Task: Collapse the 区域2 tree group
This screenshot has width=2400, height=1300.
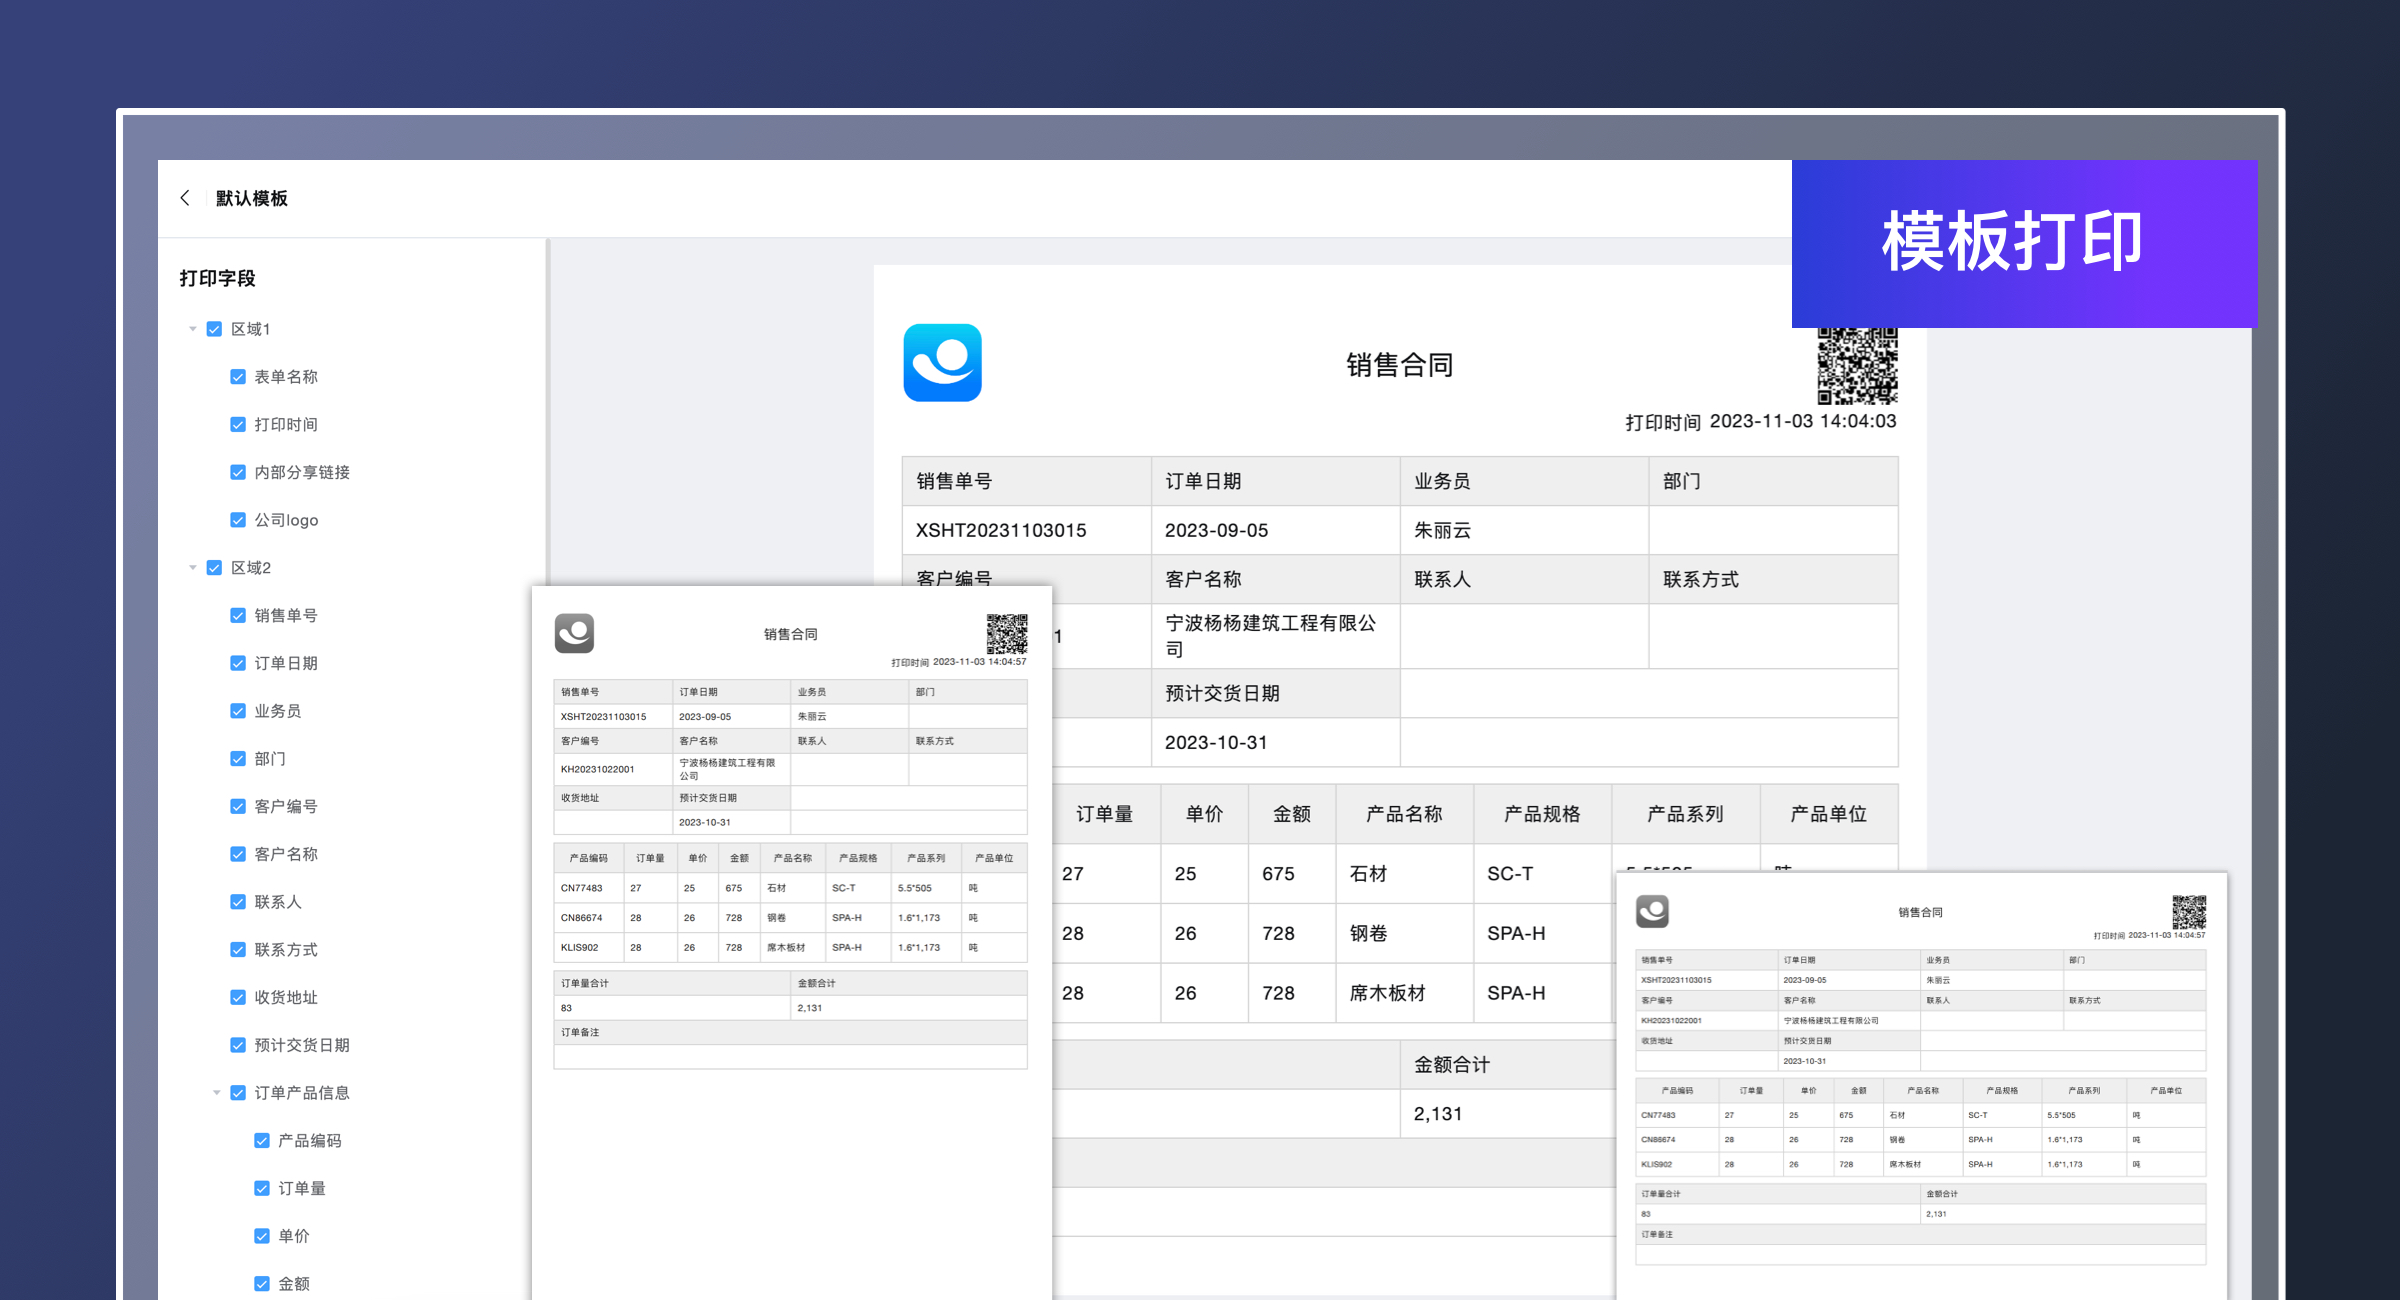Action: [192, 568]
